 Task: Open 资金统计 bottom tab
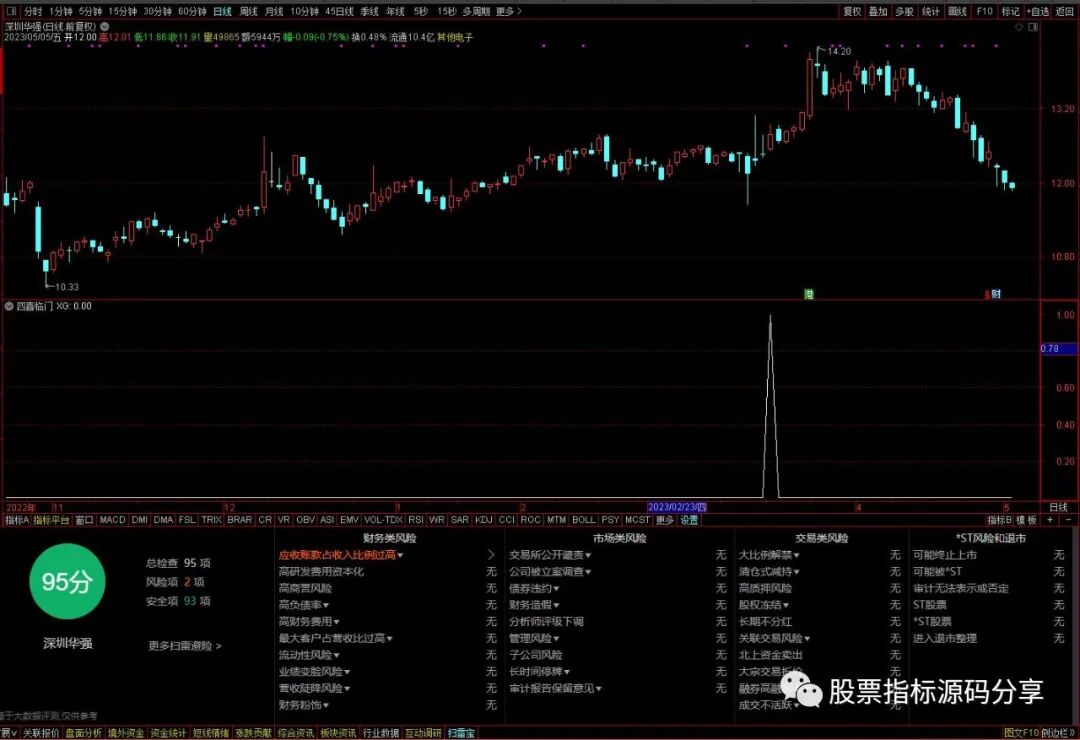pyautogui.click(x=168, y=733)
